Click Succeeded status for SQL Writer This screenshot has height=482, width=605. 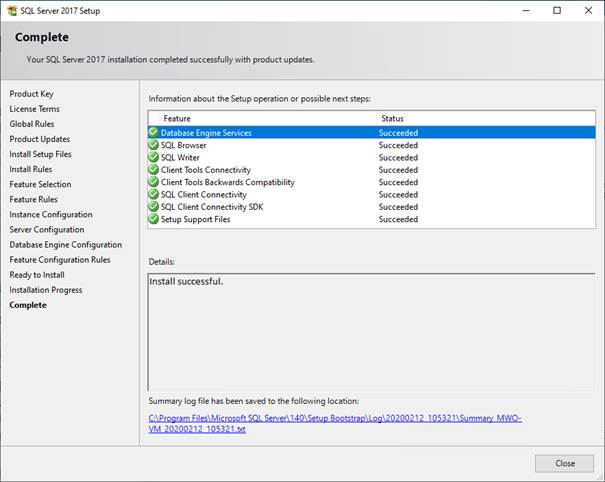coord(398,157)
